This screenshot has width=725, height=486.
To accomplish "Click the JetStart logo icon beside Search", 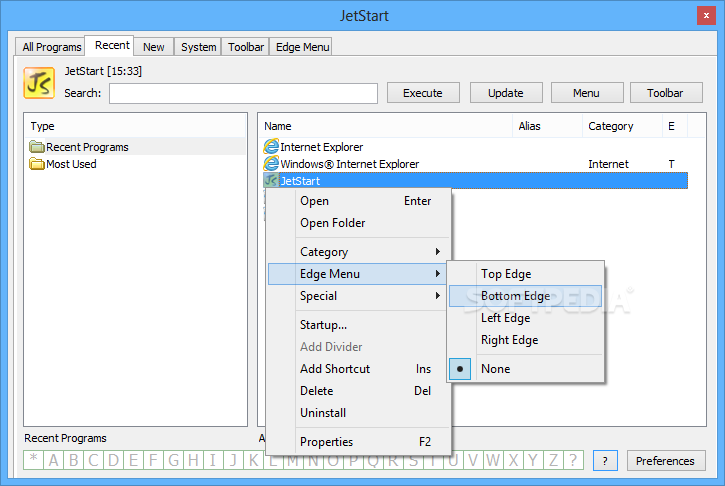I will click(39, 83).
